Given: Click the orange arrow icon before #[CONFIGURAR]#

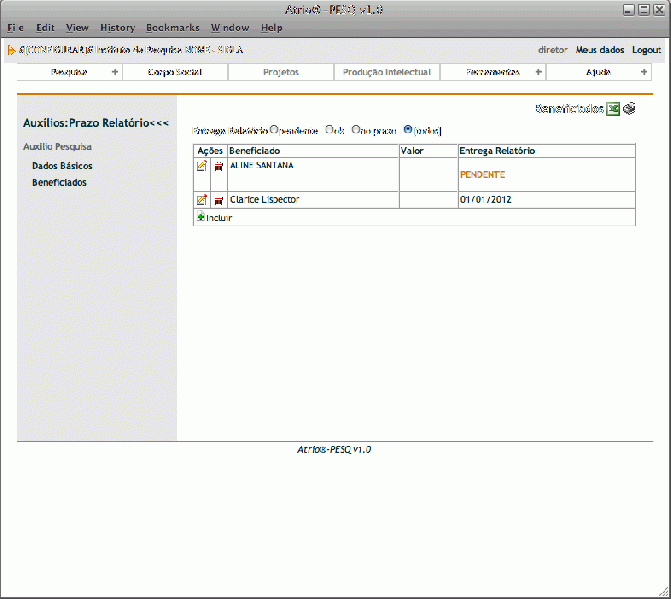Looking at the screenshot, I should pos(11,49).
